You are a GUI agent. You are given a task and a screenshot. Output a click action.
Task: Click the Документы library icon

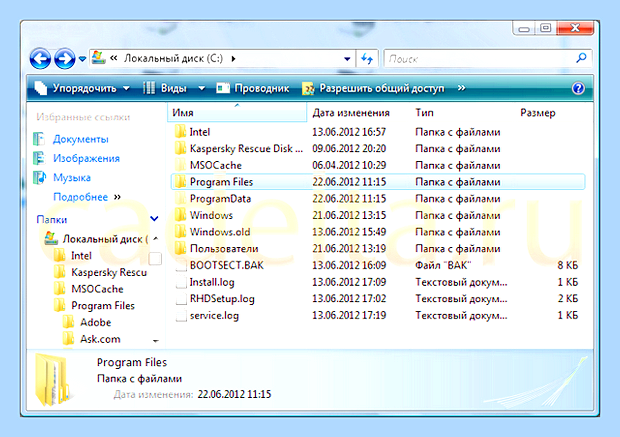[x=39, y=139]
